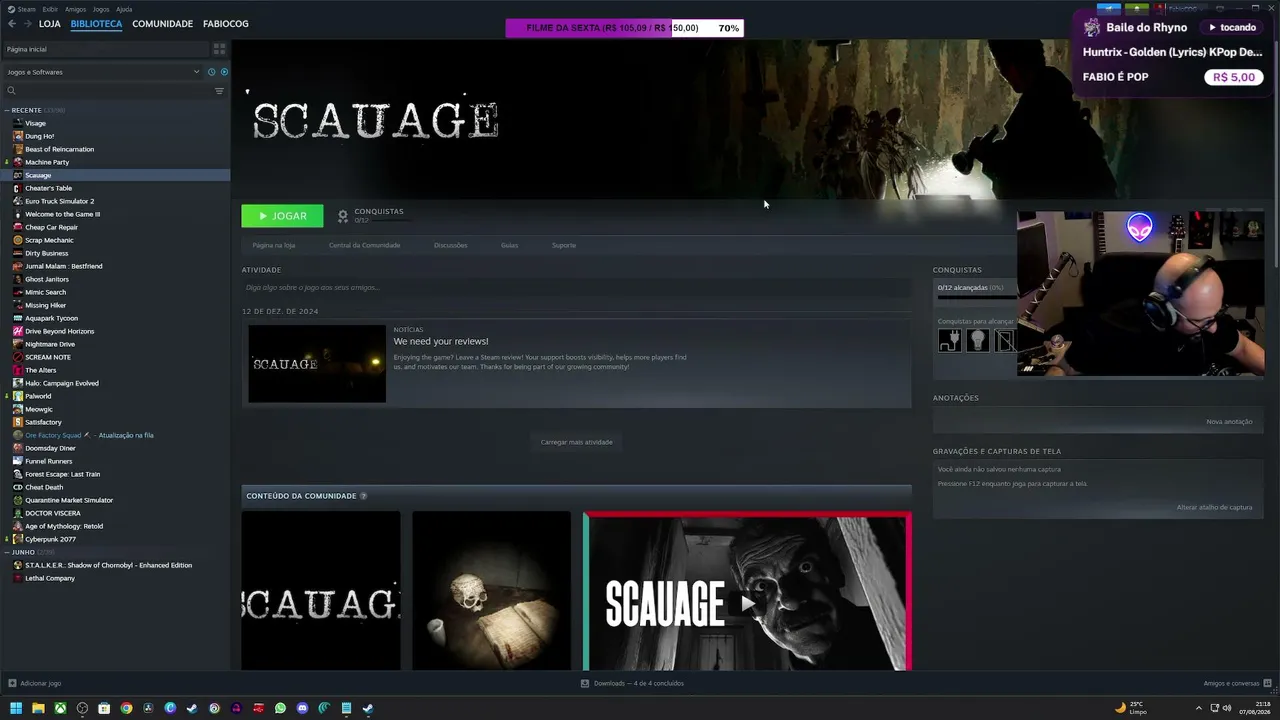Screen dimensions: 1280x720
Task: Toggle sort by recent activity clock icon
Action: pyautogui.click(x=211, y=72)
